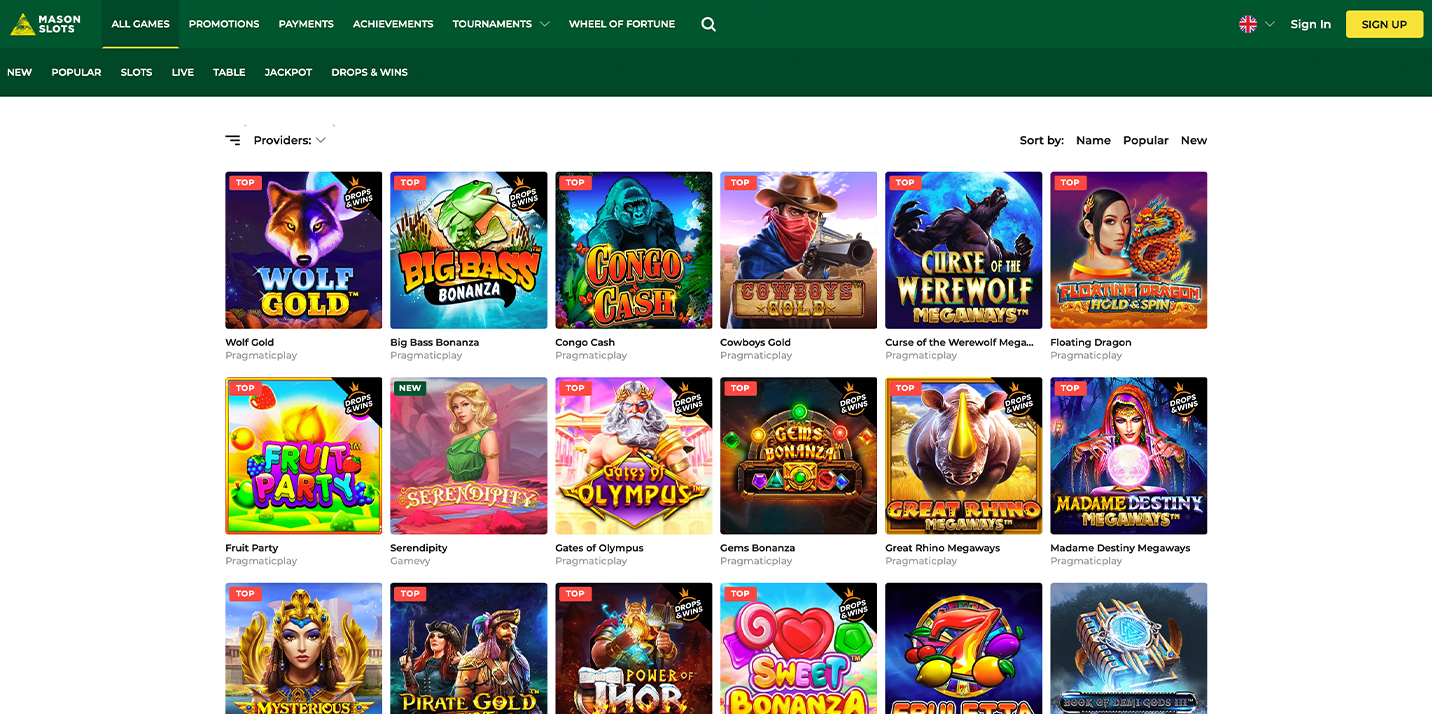The height and width of the screenshot is (714, 1432).
Task: Click the Congo Cash title text
Action: (x=585, y=342)
